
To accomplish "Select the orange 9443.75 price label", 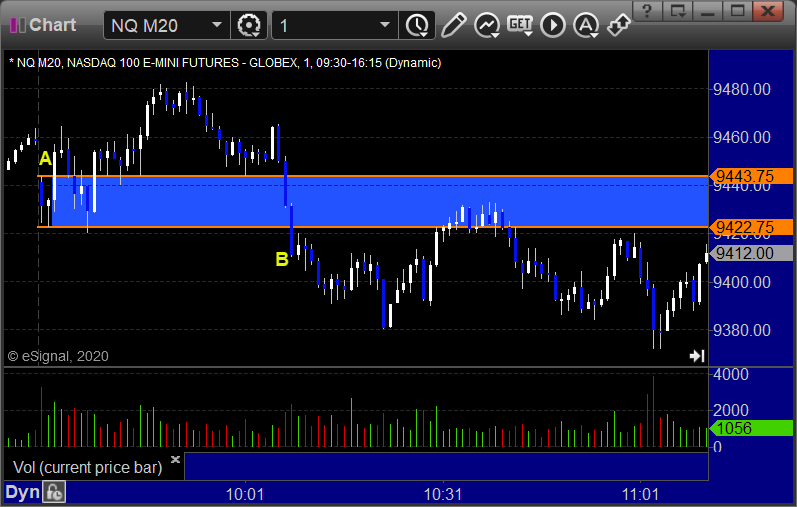I will 751,176.
